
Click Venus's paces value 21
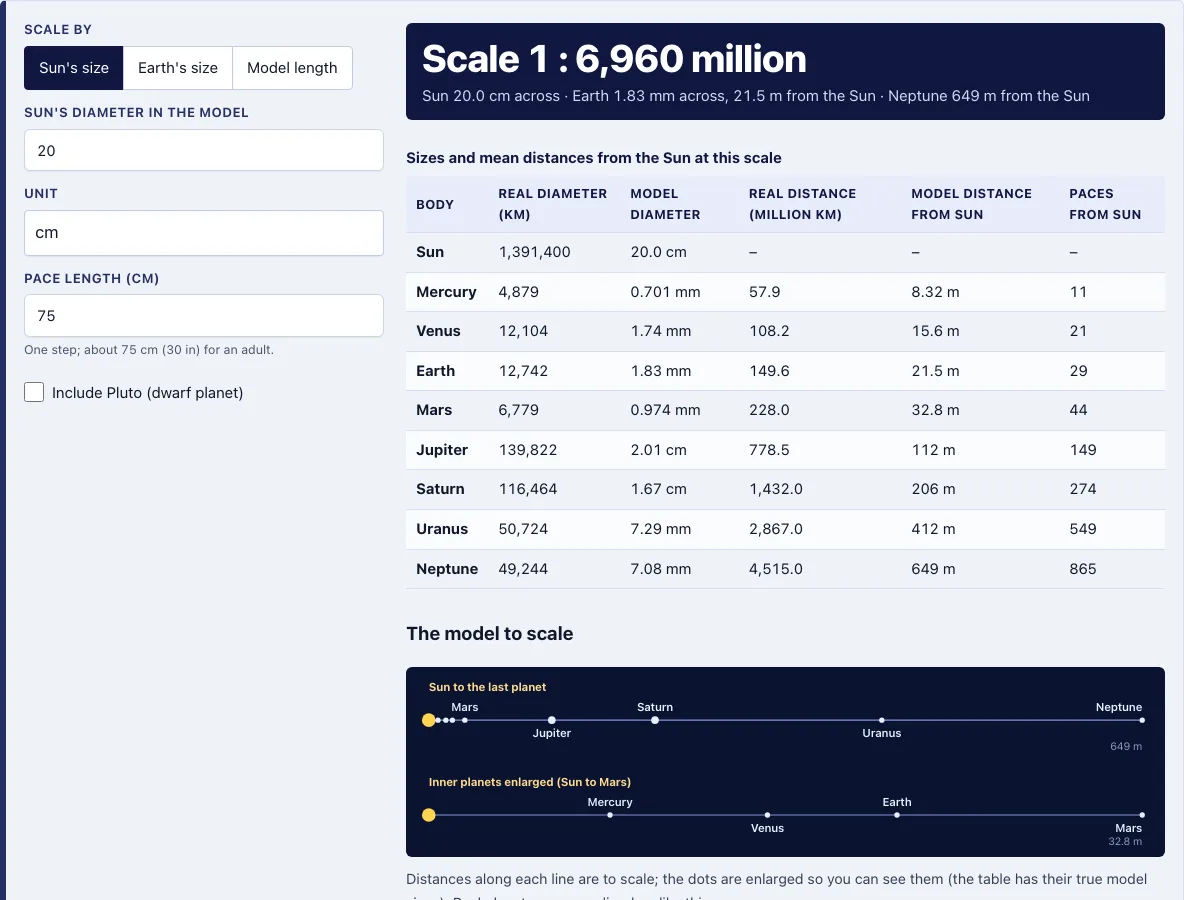coord(1078,331)
